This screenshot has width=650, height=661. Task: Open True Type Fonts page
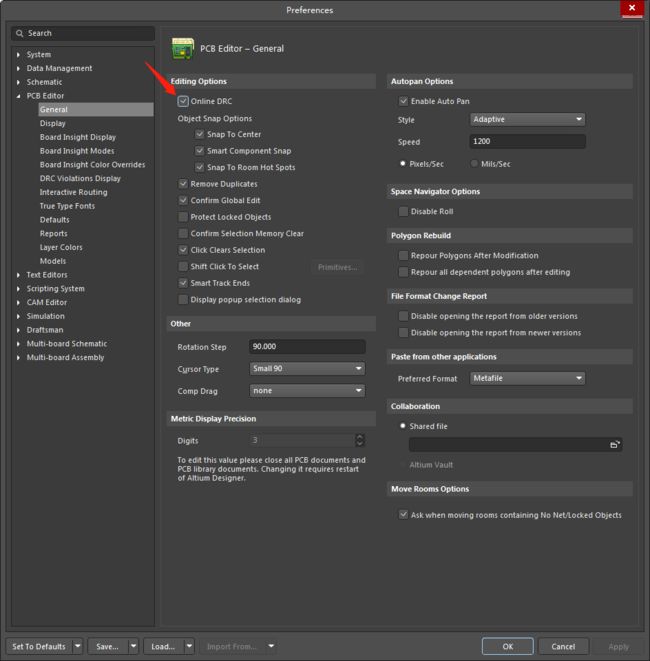[x=67, y=206]
